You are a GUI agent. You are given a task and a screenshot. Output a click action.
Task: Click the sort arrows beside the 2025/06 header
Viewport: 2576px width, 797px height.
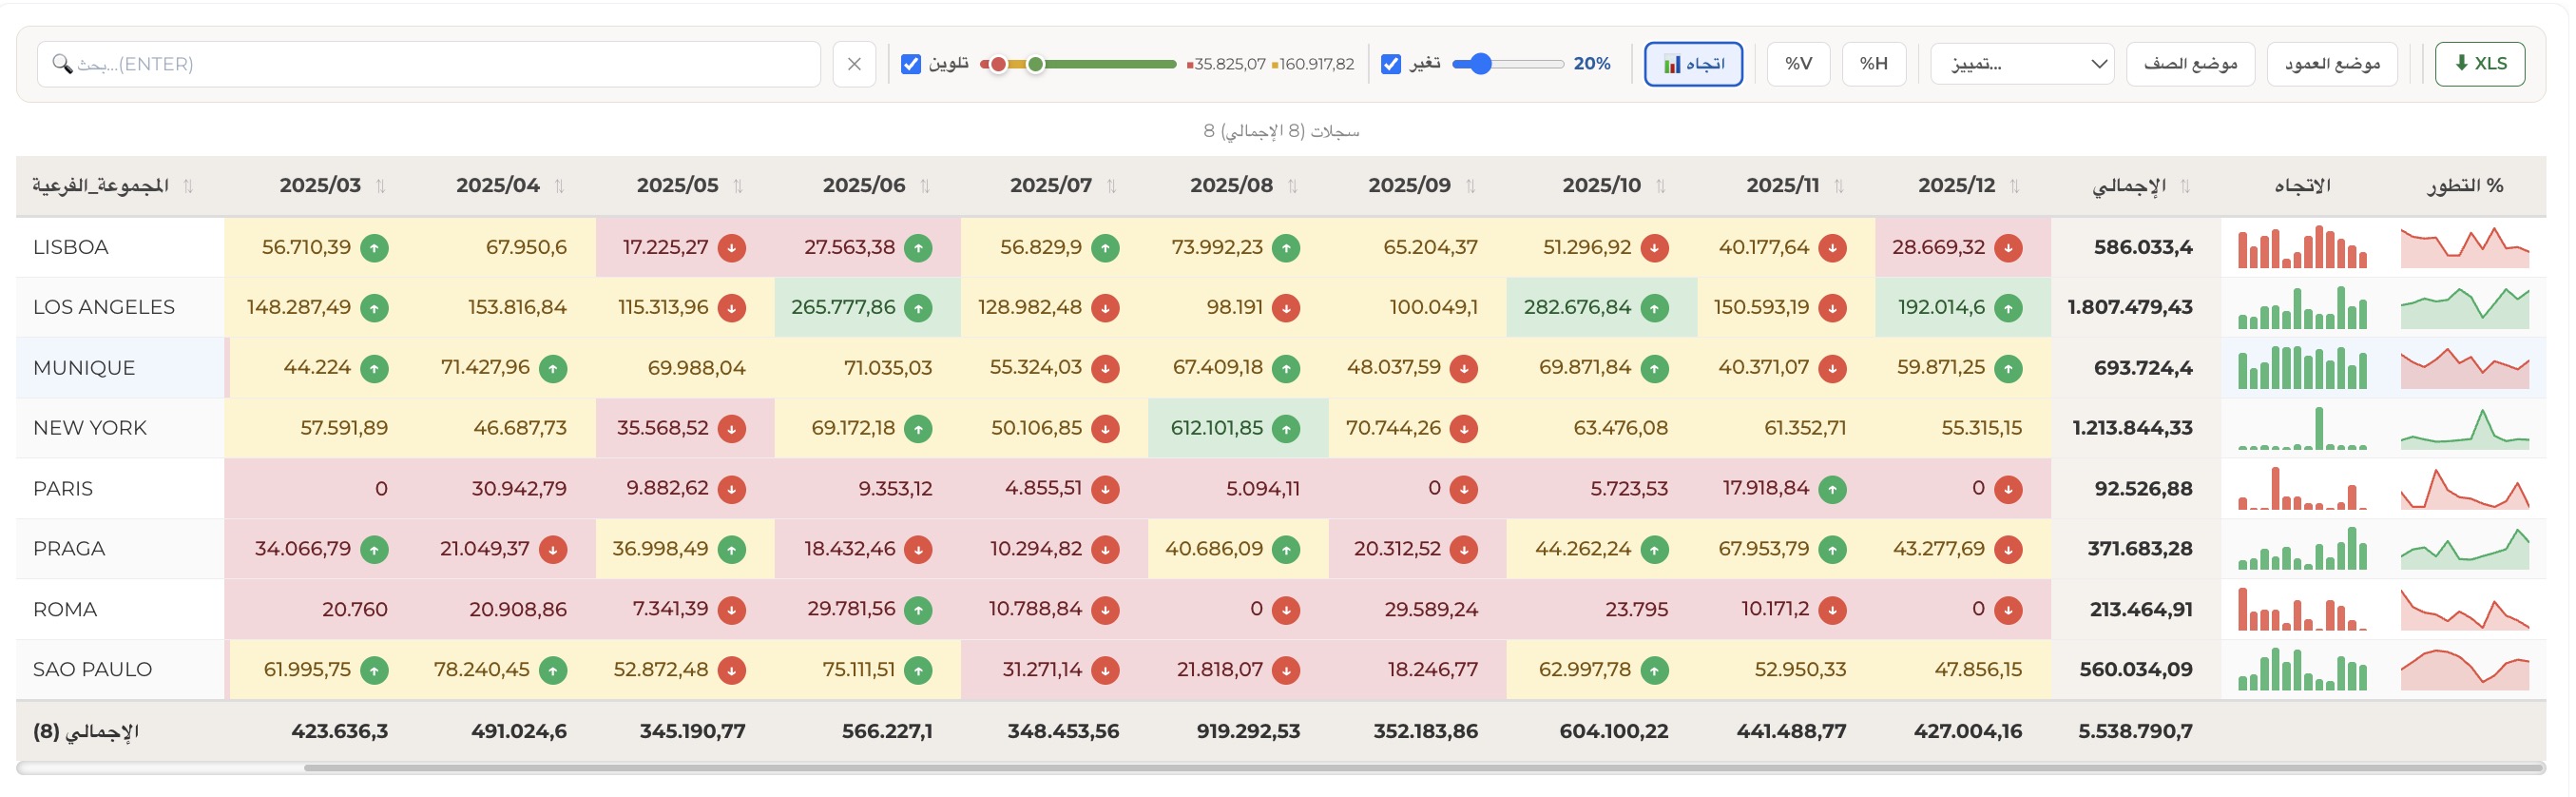tap(925, 186)
